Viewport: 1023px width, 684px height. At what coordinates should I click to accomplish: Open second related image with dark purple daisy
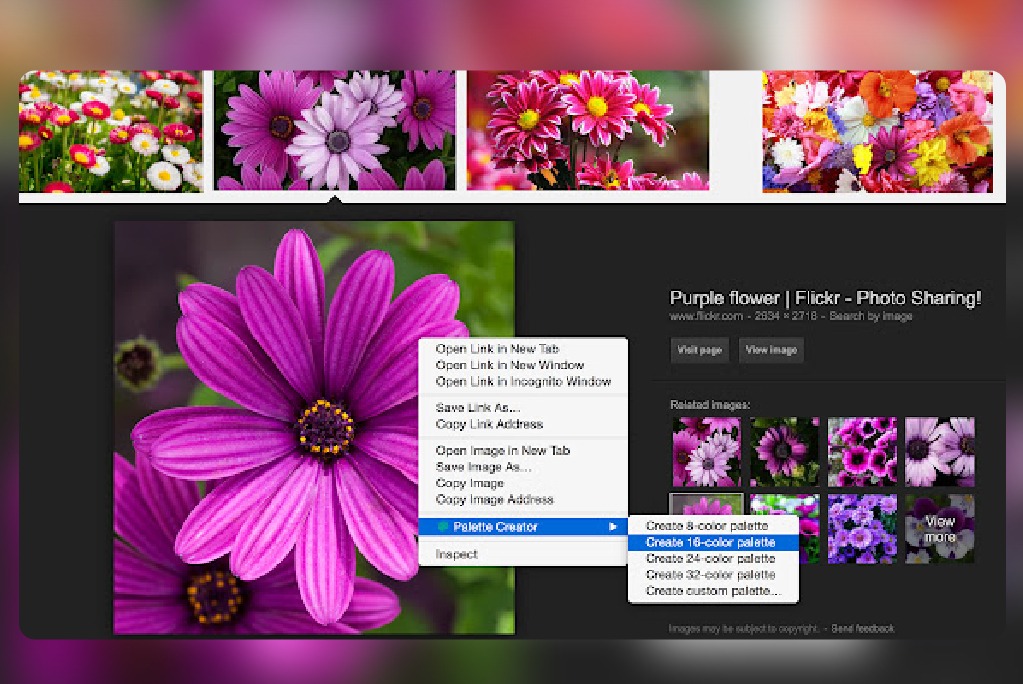point(784,452)
